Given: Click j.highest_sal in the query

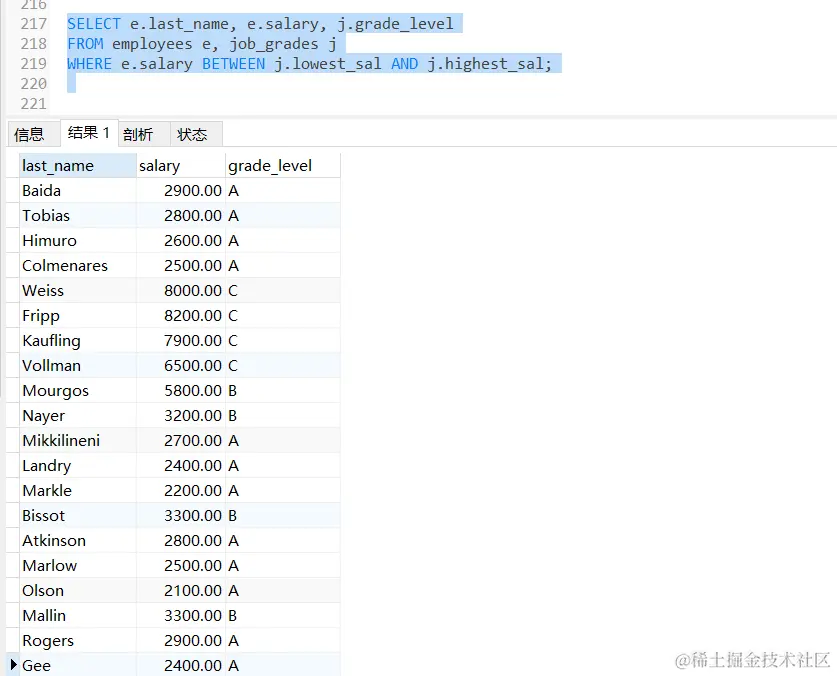Looking at the screenshot, I should [485, 64].
